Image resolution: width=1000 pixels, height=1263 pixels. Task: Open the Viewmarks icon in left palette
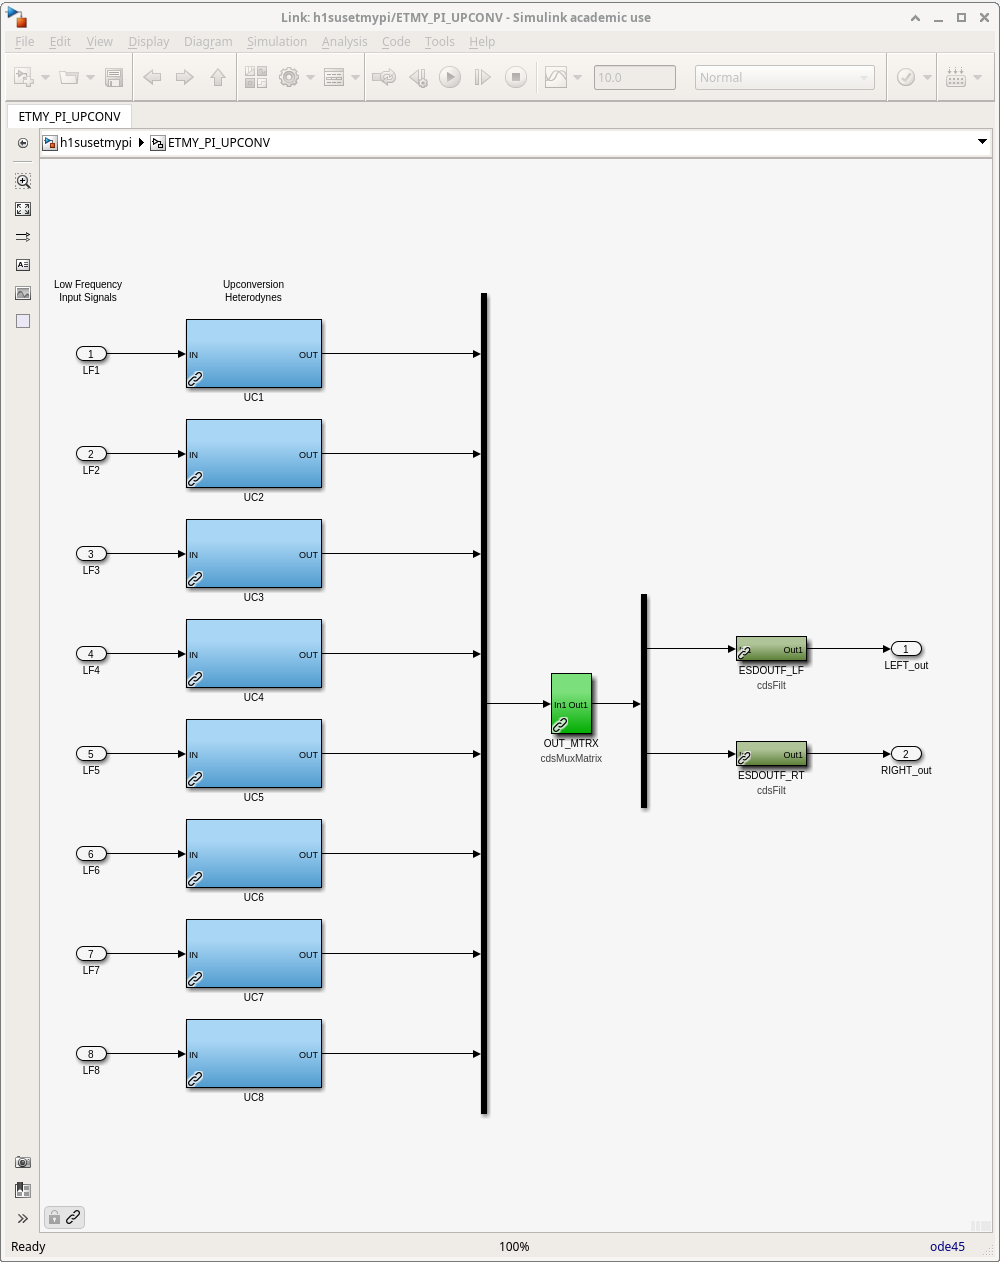pos(23,1190)
